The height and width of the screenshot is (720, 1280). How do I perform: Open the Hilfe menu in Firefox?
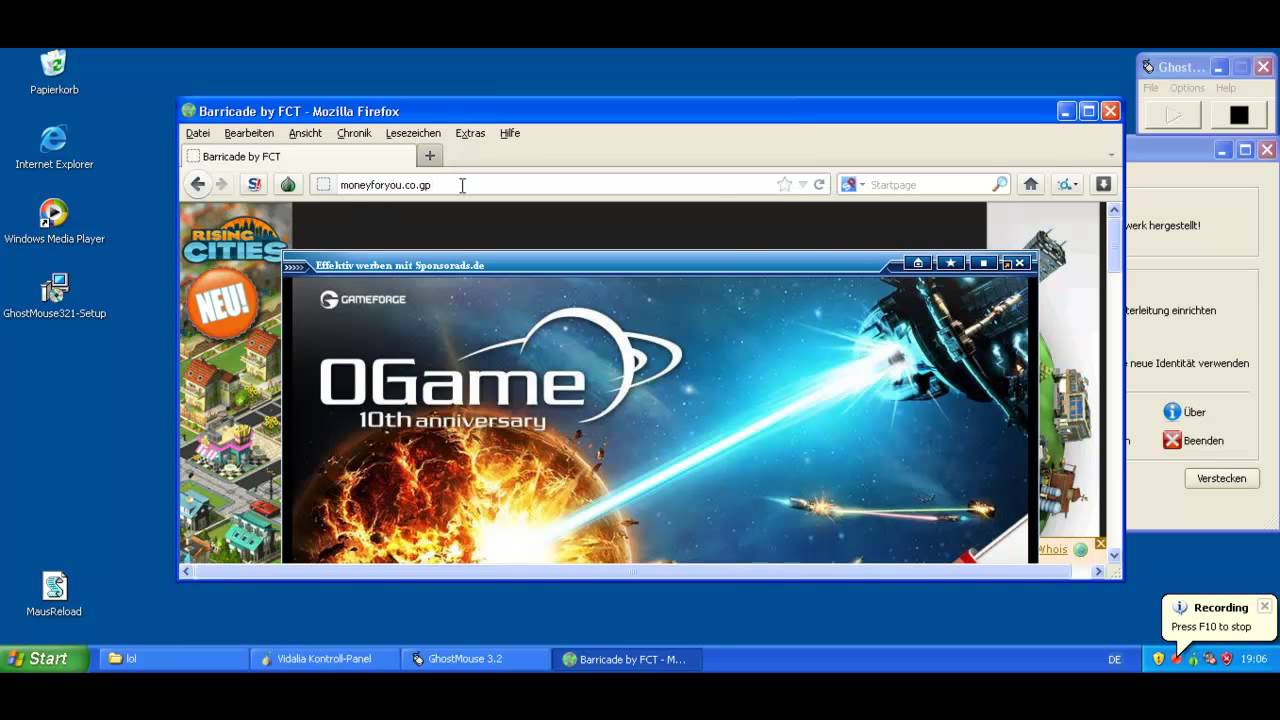(510, 133)
